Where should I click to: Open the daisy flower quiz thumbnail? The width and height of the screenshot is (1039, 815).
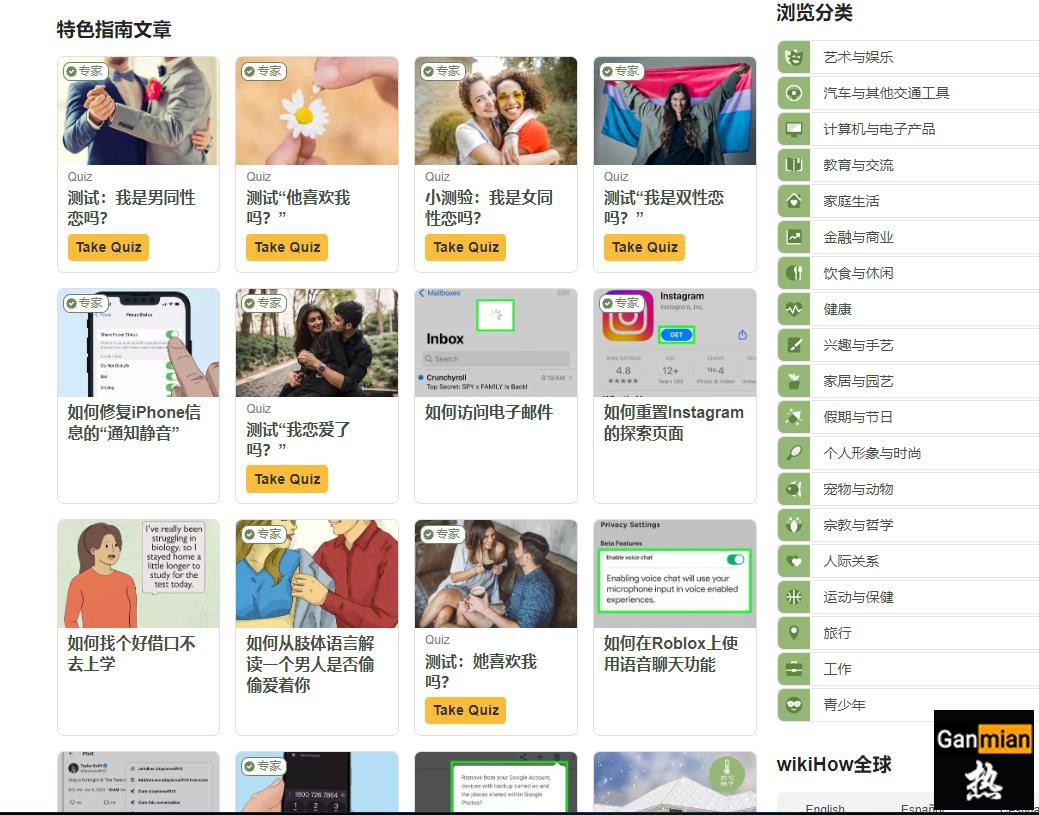(317, 111)
